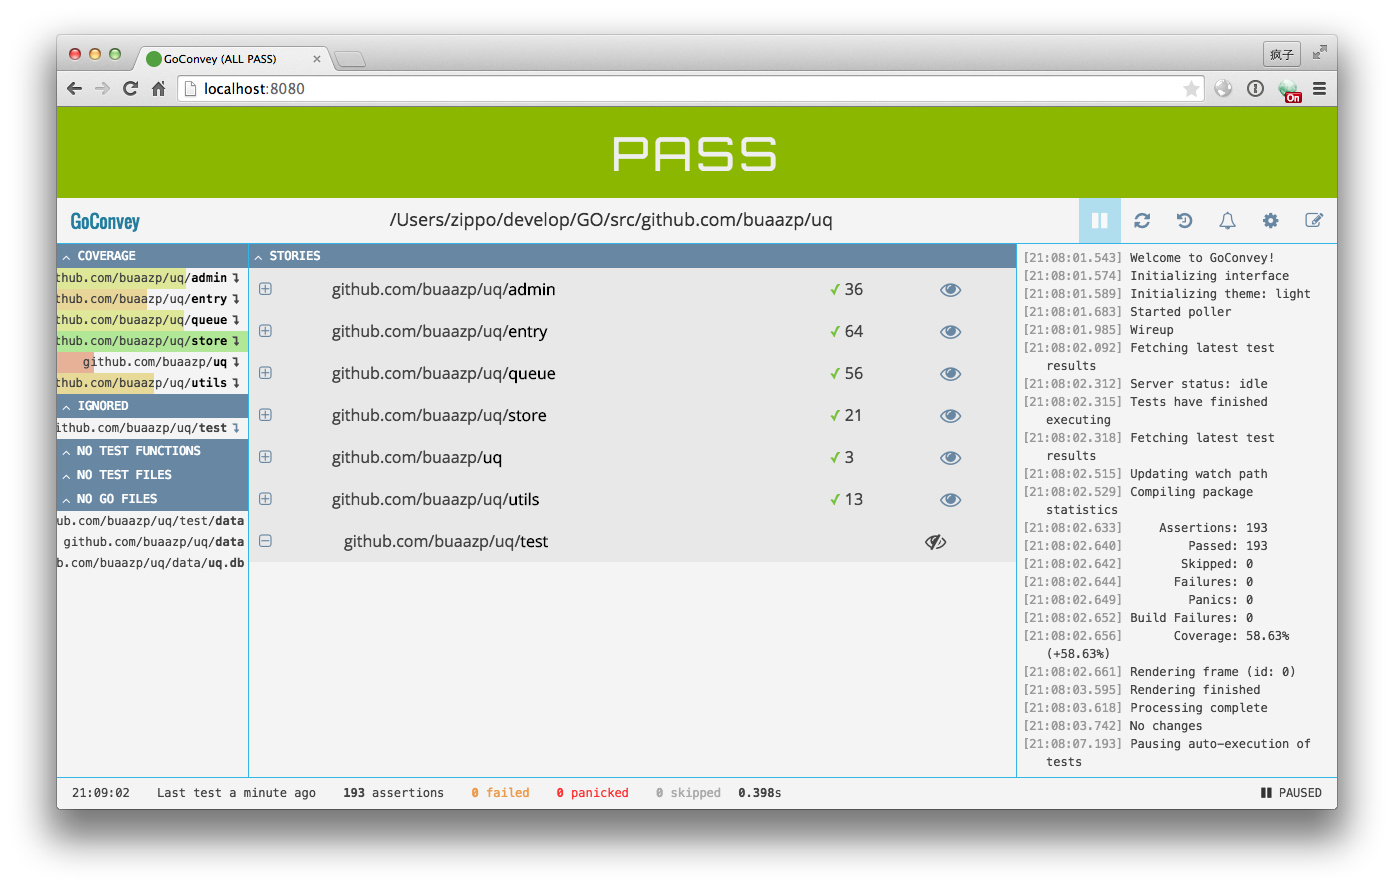Click the globe extension icon
Viewport: 1394px width, 888px height.
coord(1223,89)
